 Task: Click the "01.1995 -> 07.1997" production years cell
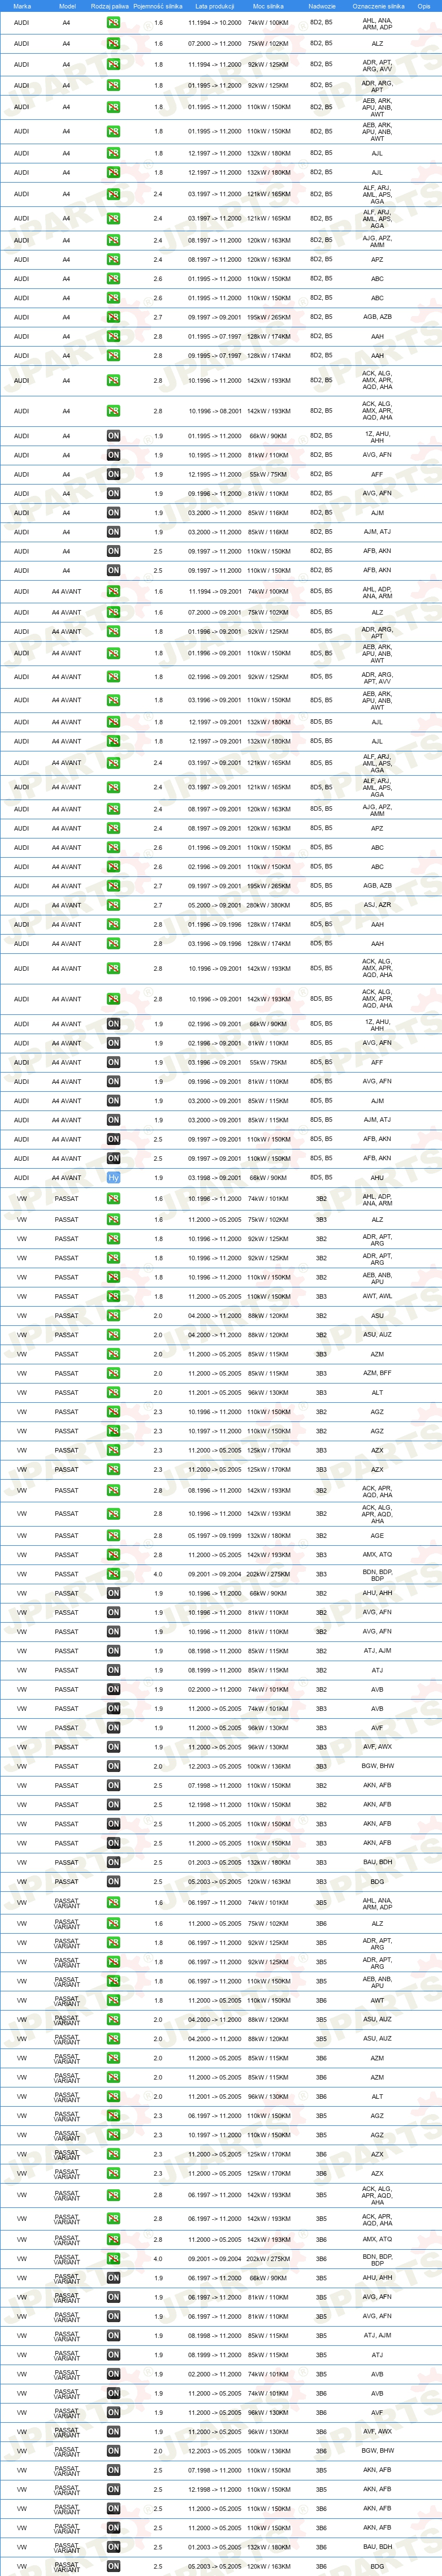click(215, 336)
